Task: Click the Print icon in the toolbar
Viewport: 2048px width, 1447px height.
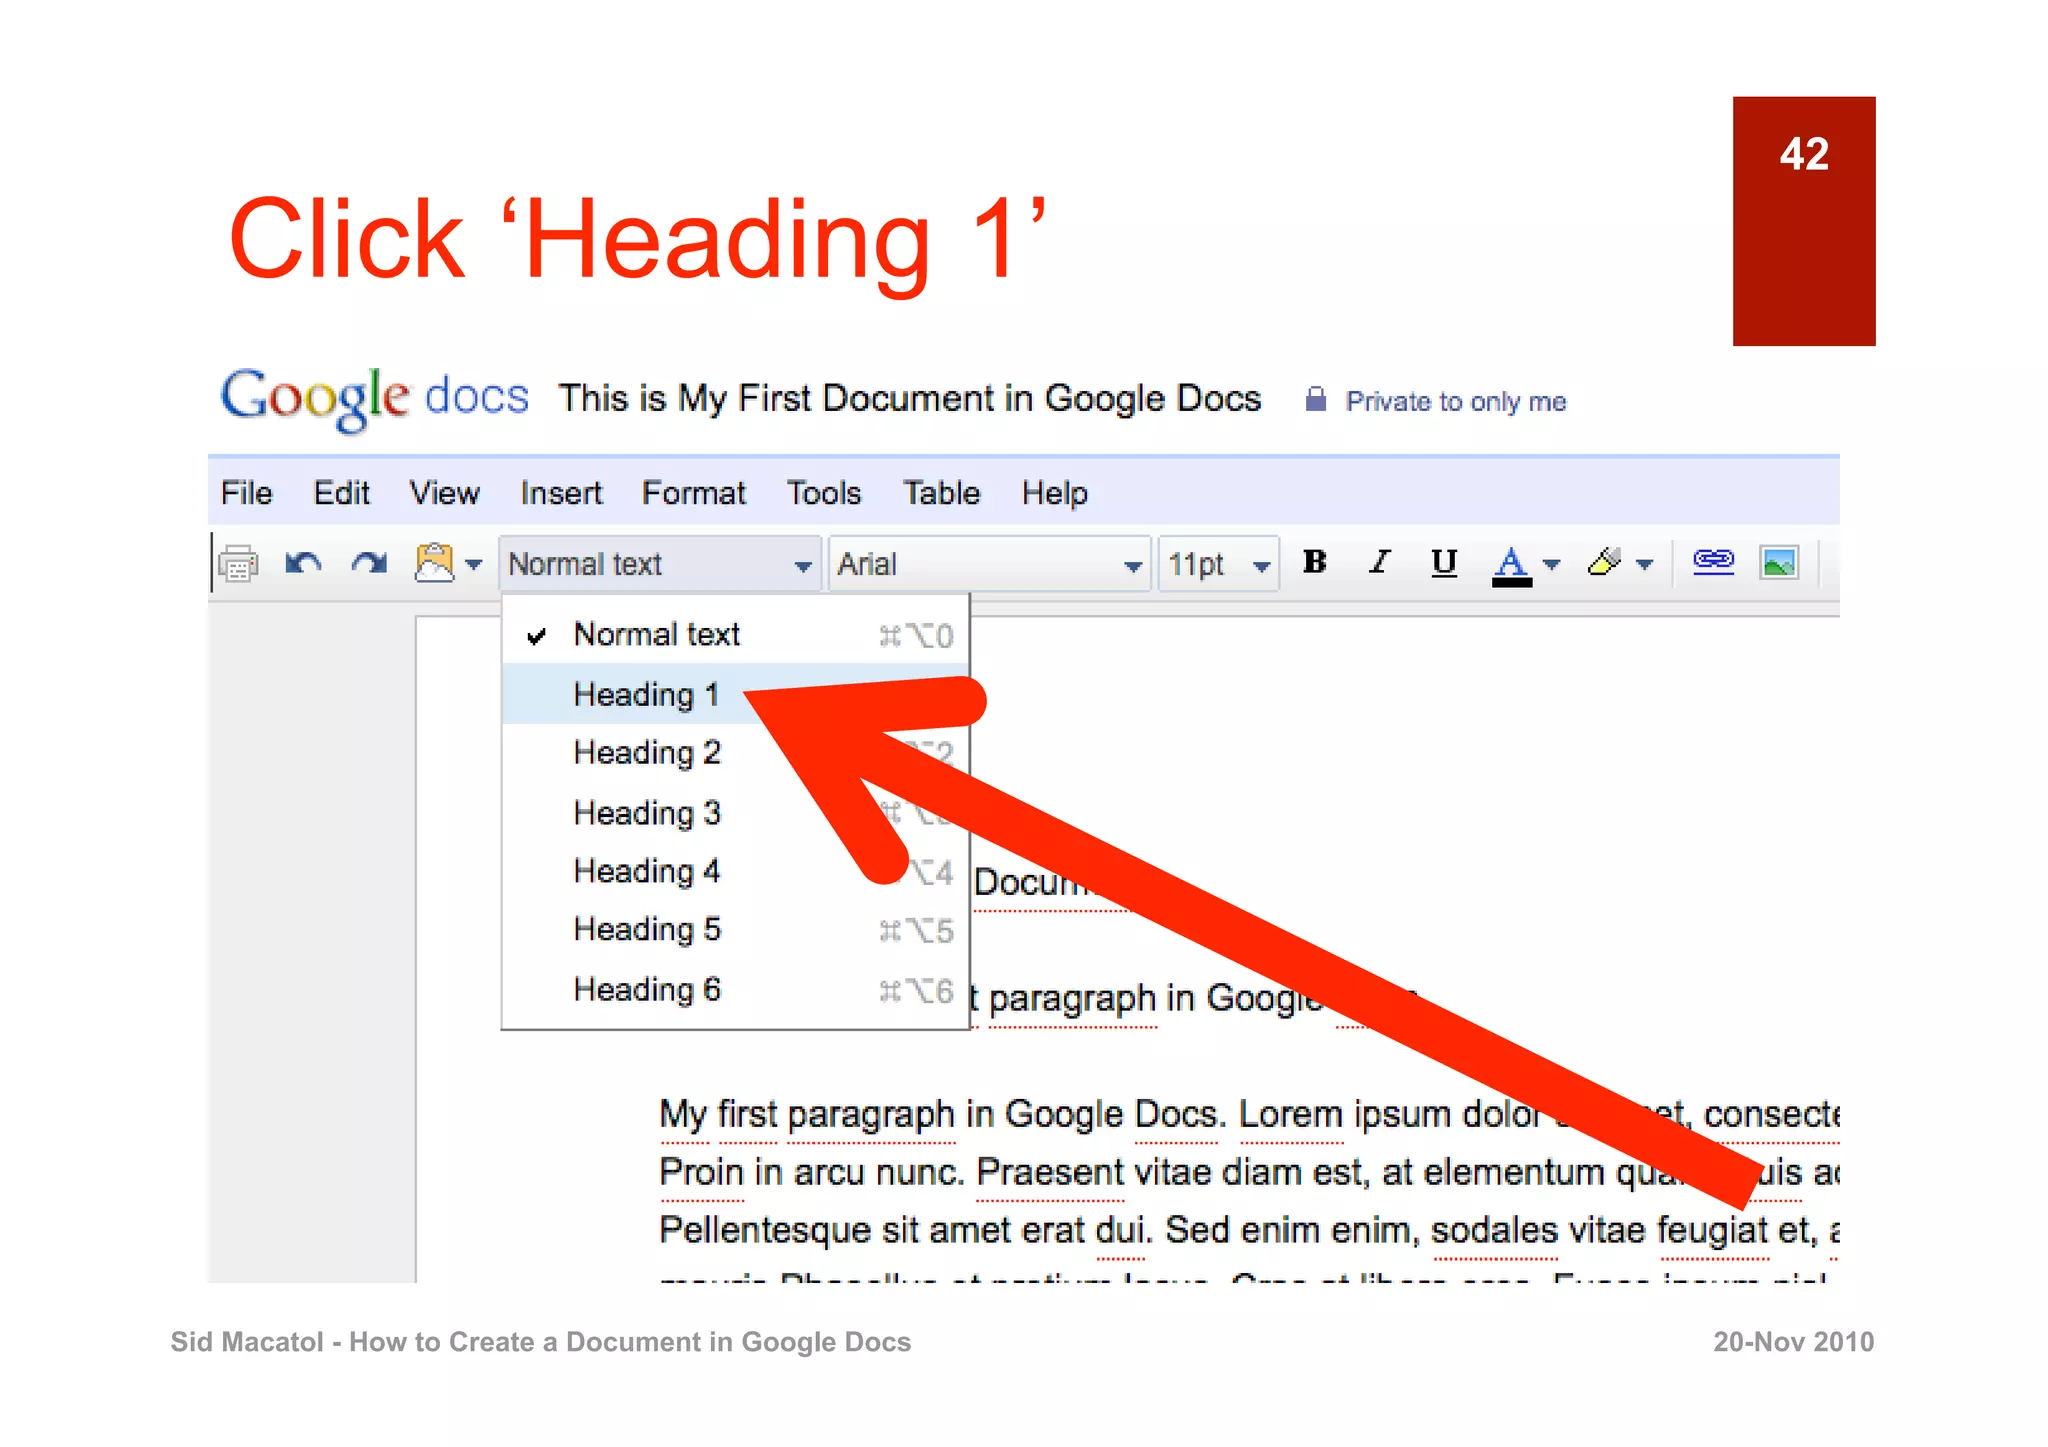Action: 238,564
